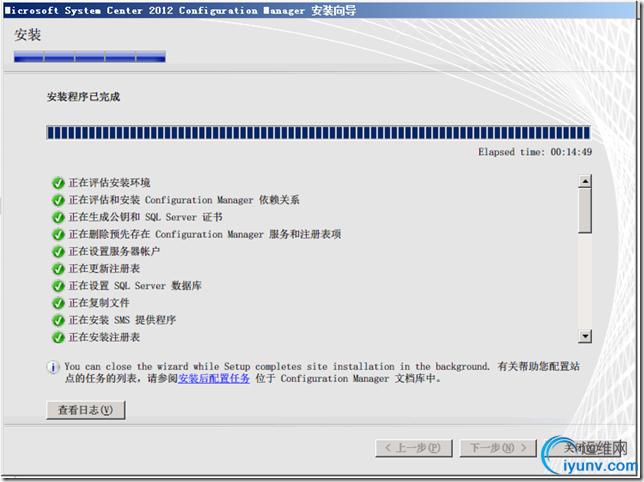Image resolution: width=644 pixels, height=482 pixels.
Task: Open the 查看日志(V) log viewer
Action: click(85, 410)
